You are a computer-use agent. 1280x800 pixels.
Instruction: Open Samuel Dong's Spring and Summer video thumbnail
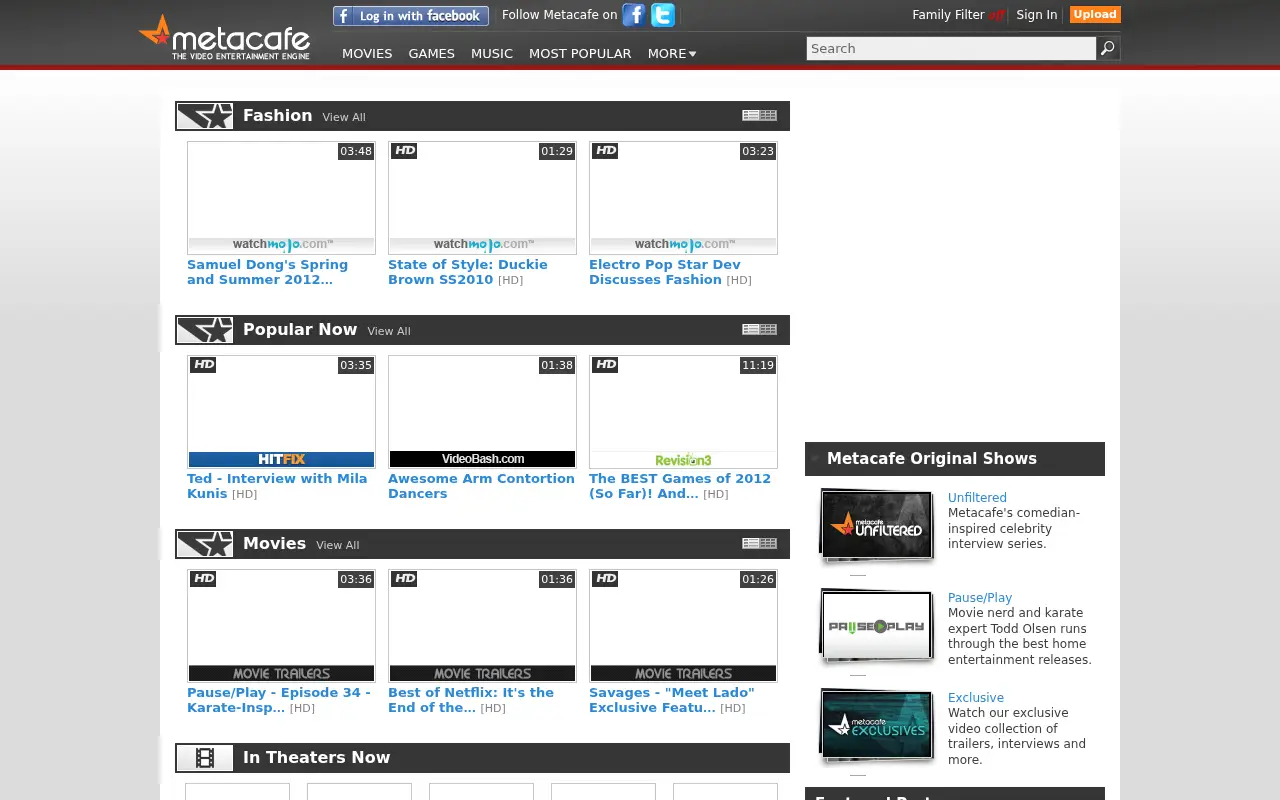pos(281,197)
